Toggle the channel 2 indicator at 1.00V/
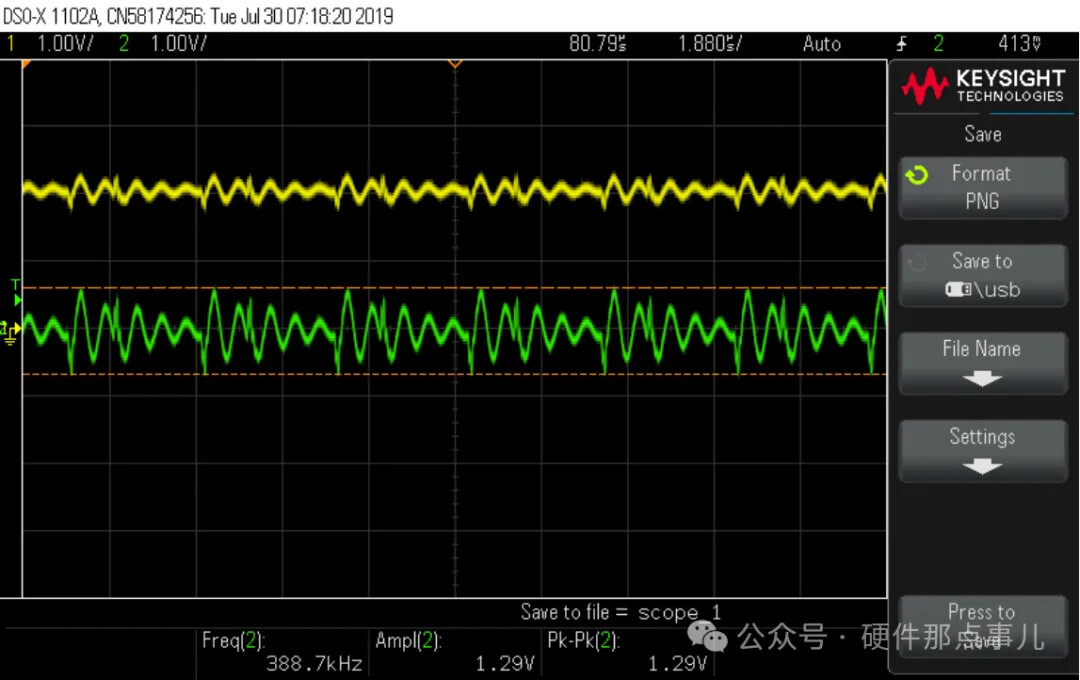This screenshot has width=1080, height=680. (x=125, y=44)
